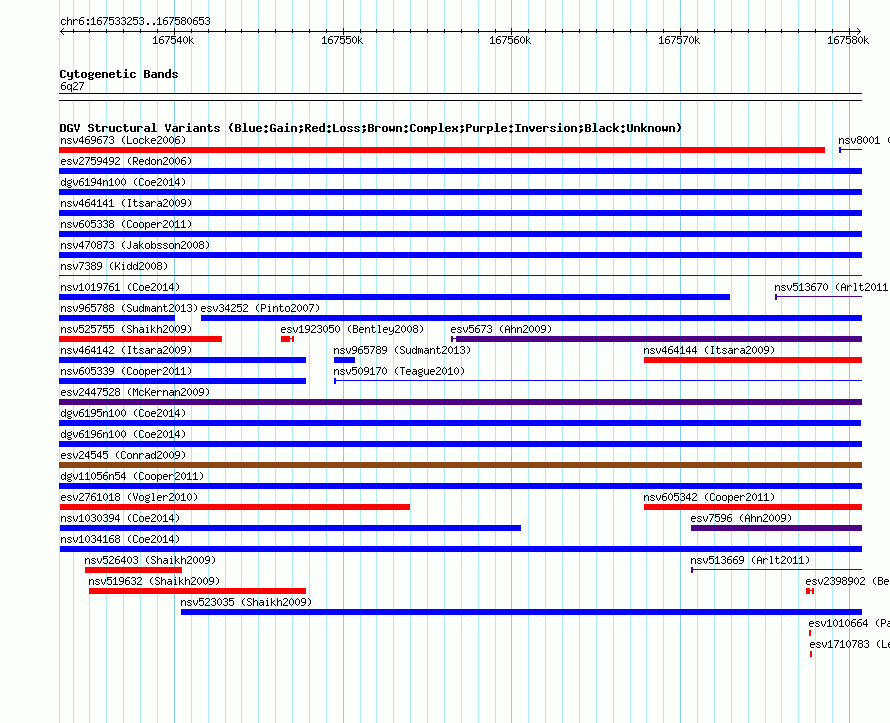Click the esv1010664 variant label
Screen dimensions: 890x723
tap(849, 623)
